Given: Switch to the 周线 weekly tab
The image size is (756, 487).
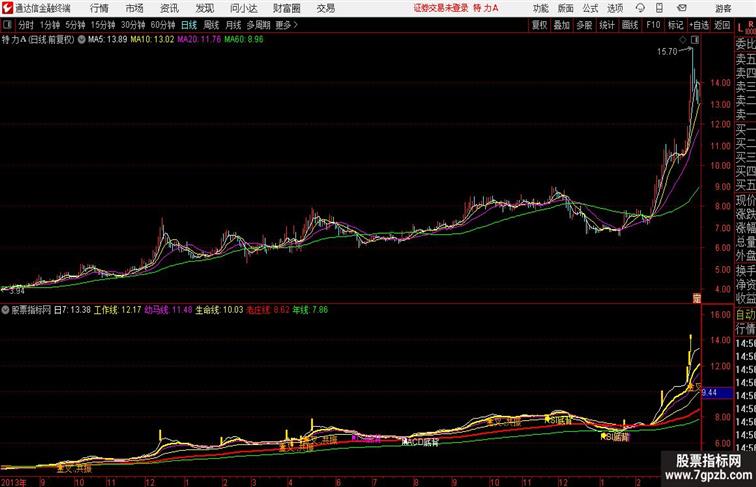Looking at the screenshot, I should pos(211,25).
